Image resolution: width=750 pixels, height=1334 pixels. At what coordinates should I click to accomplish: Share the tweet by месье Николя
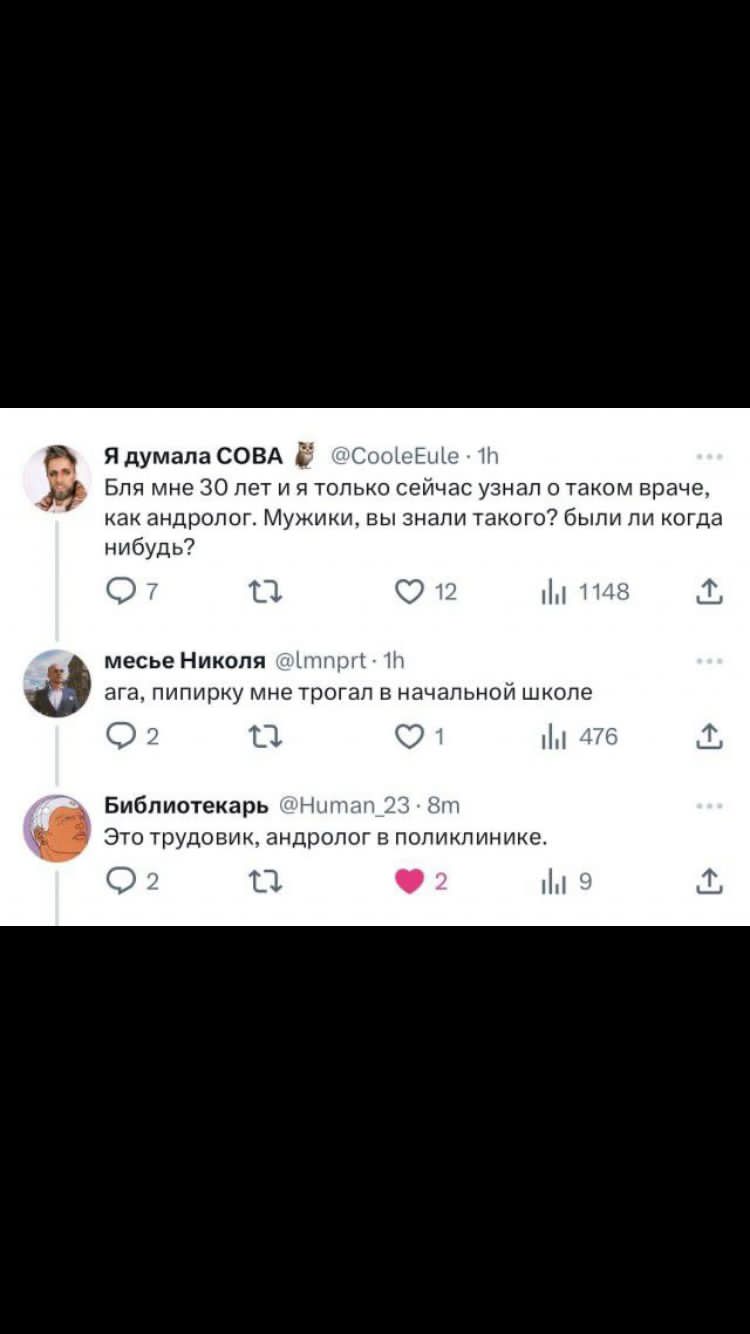[712, 737]
